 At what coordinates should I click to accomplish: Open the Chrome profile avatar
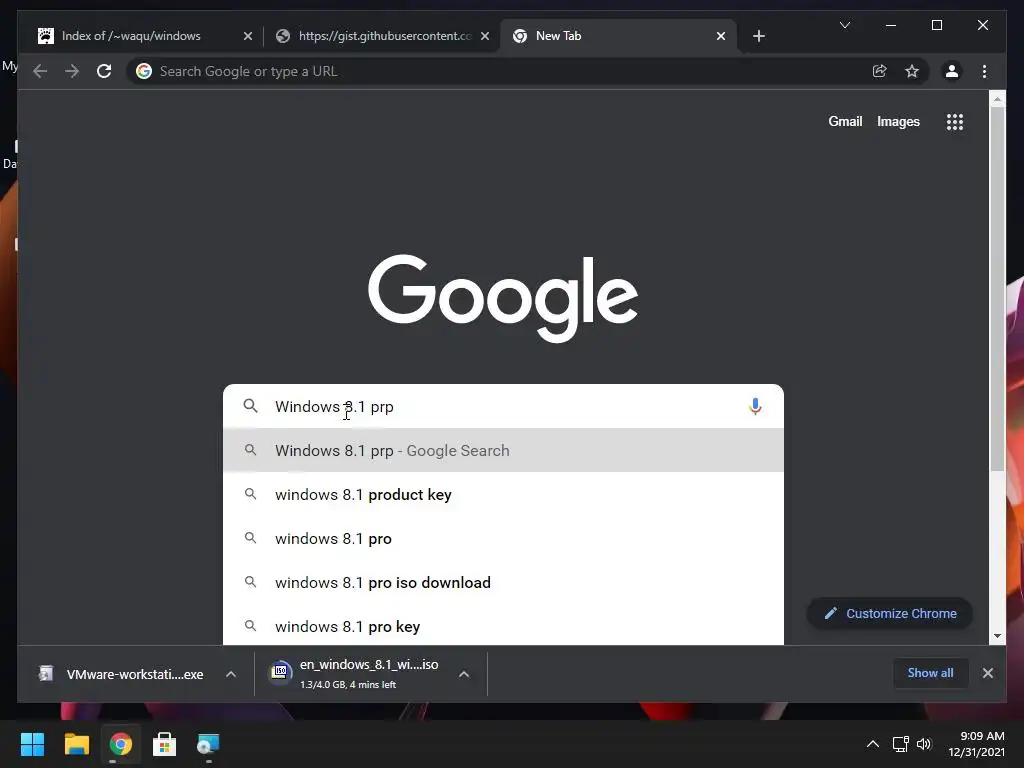point(952,71)
